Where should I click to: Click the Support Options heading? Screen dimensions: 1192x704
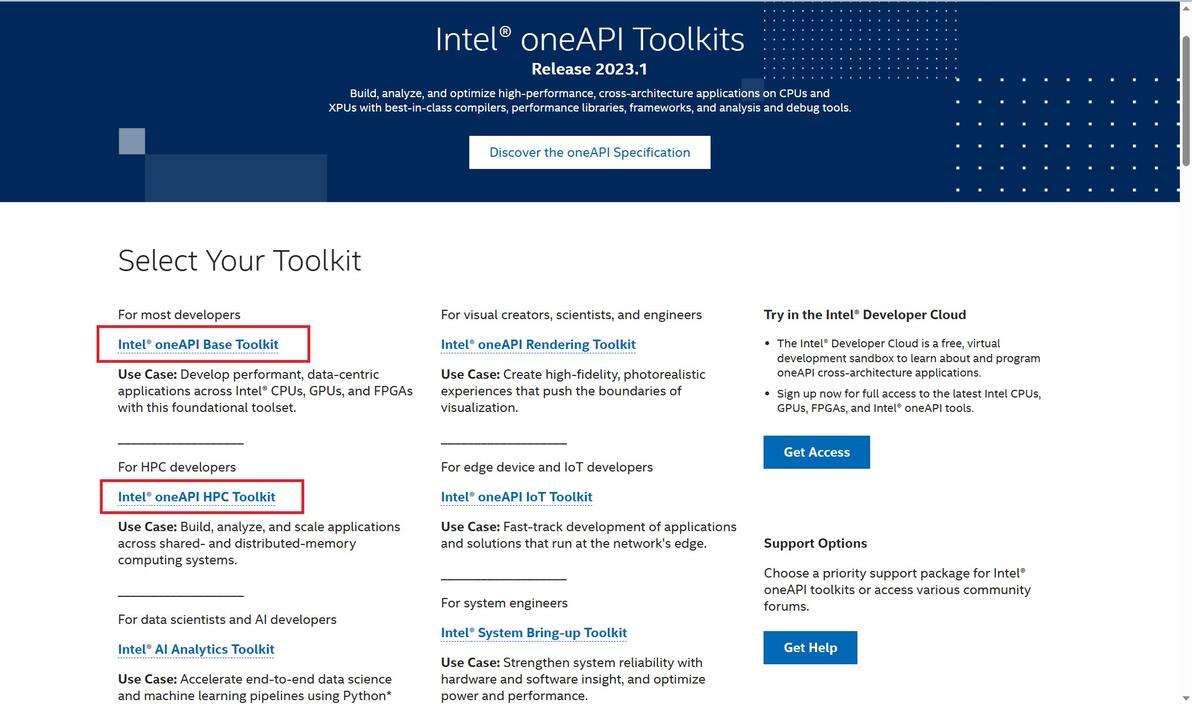click(815, 544)
